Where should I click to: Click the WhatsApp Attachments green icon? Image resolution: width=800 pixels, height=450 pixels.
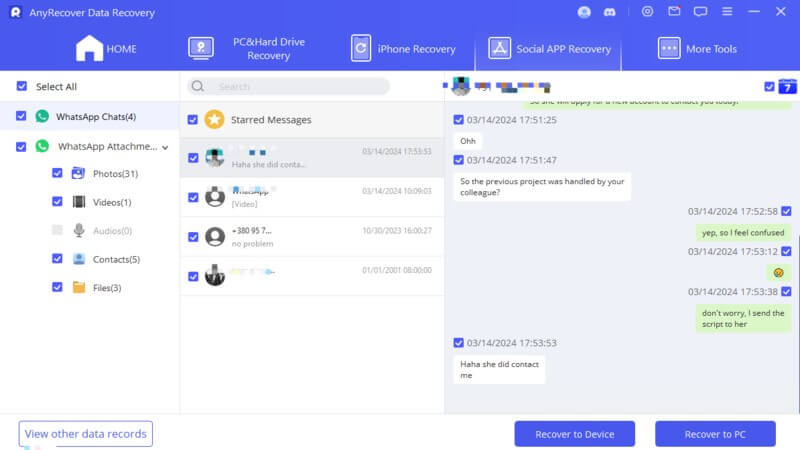(x=42, y=146)
